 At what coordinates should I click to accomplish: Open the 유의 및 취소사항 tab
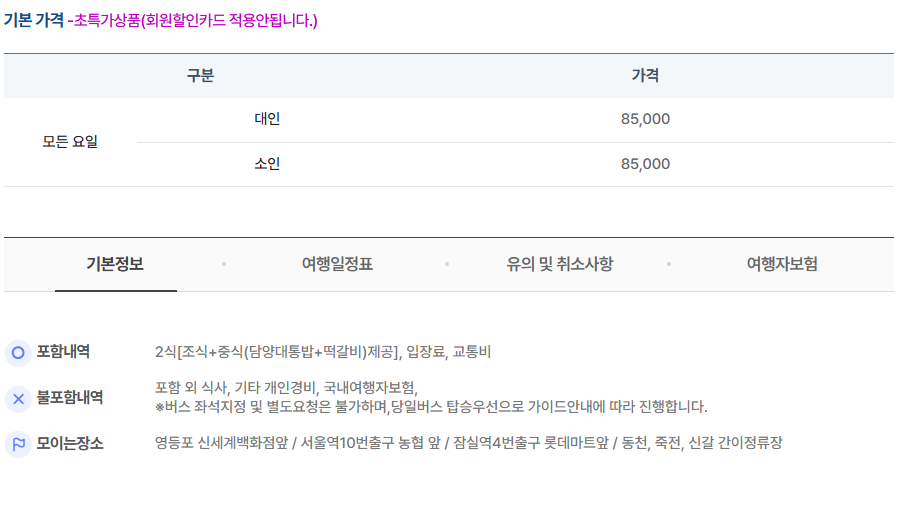[559, 265]
